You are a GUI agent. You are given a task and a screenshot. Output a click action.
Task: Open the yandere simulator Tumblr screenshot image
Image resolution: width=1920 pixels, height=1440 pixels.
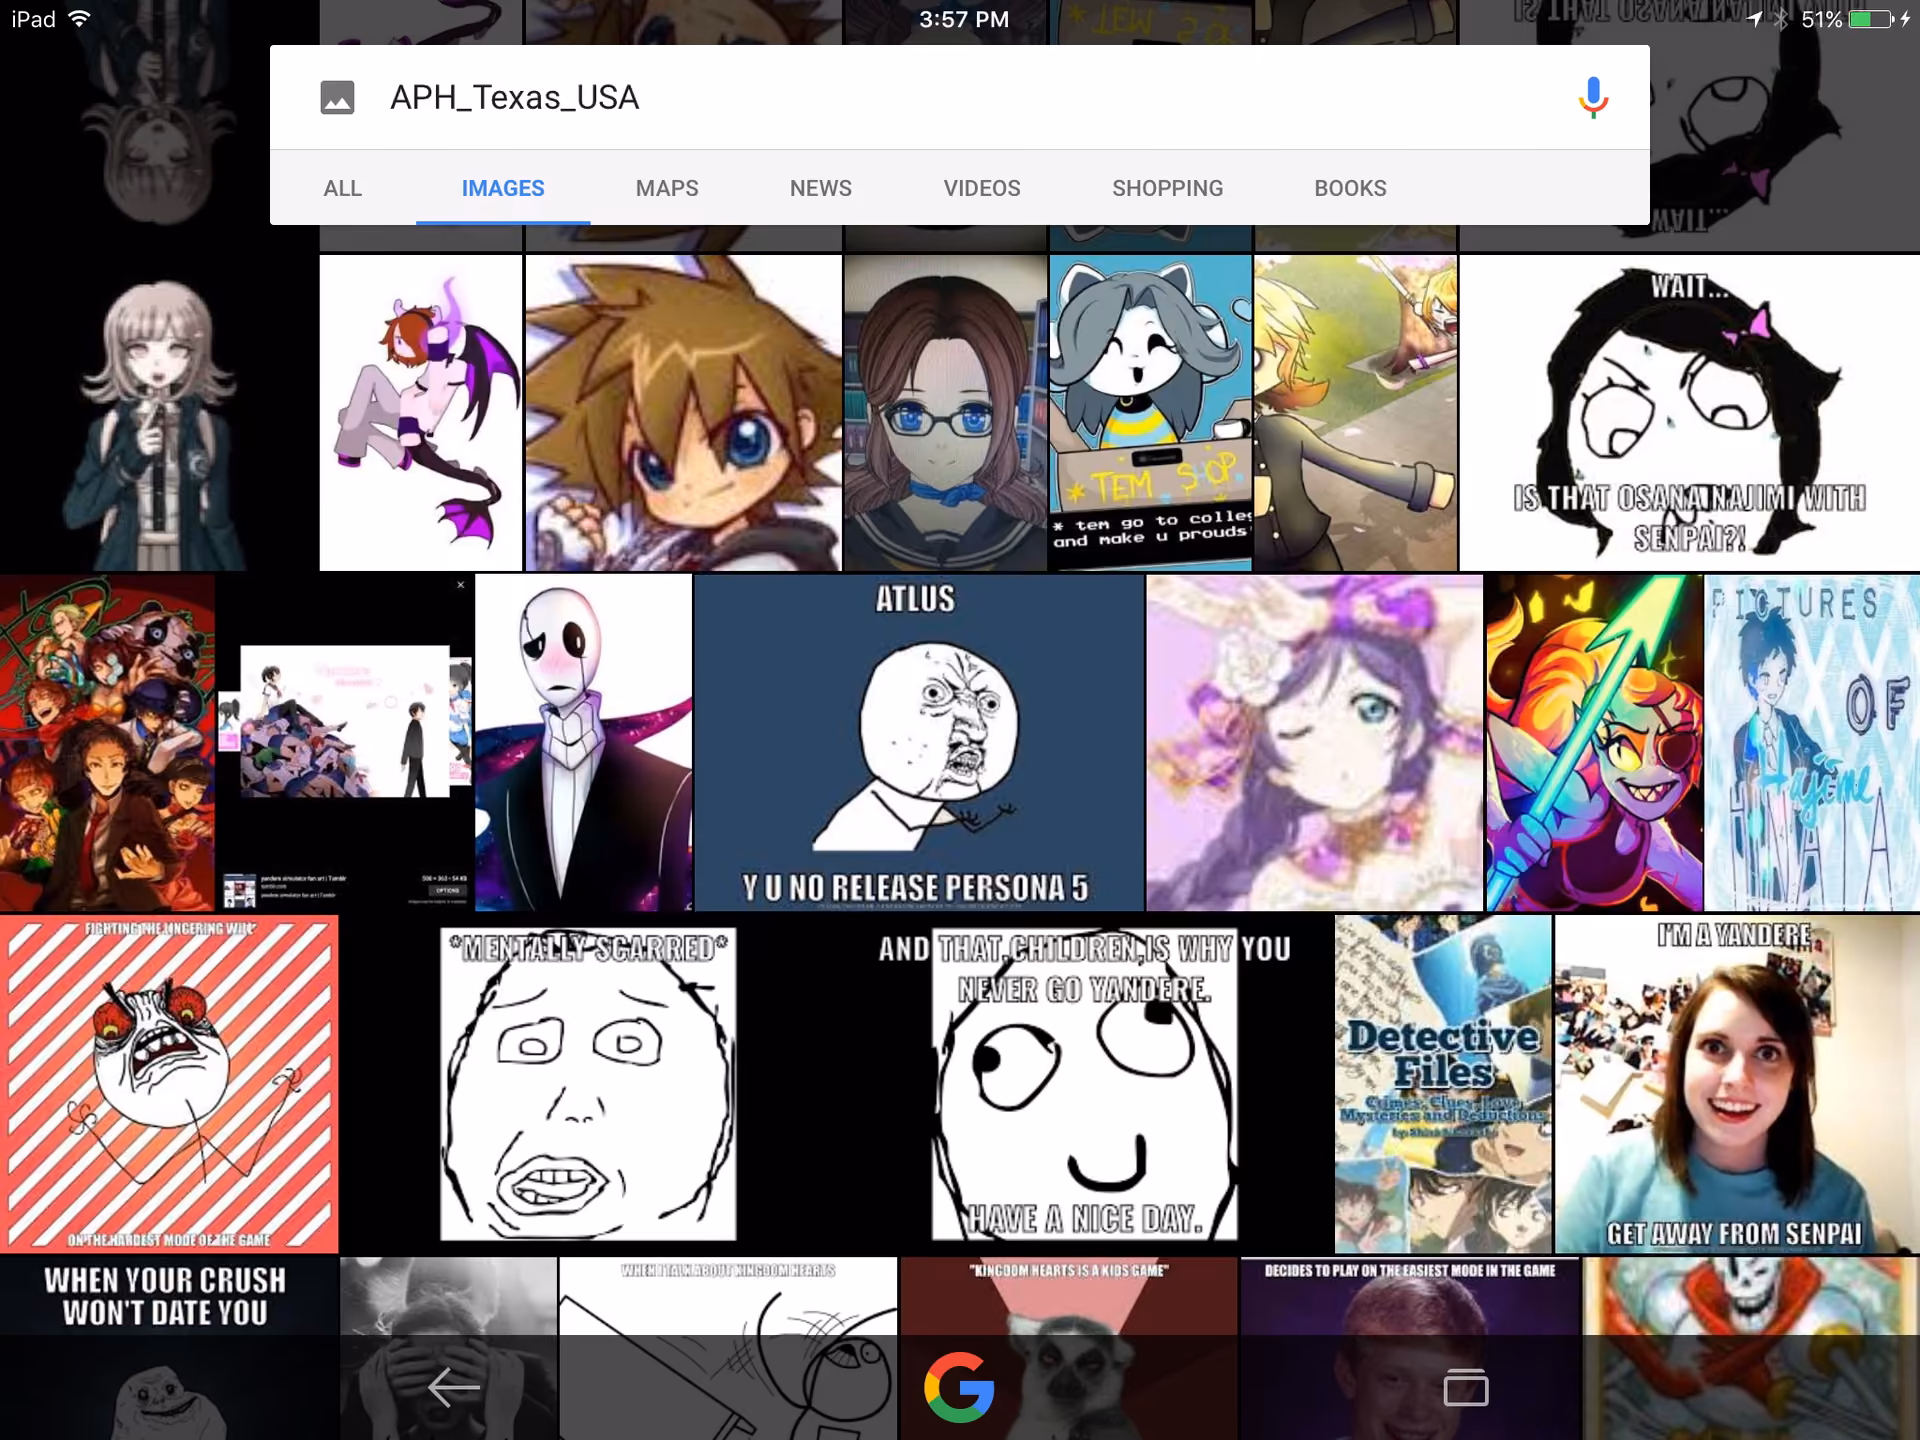[x=345, y=743]
